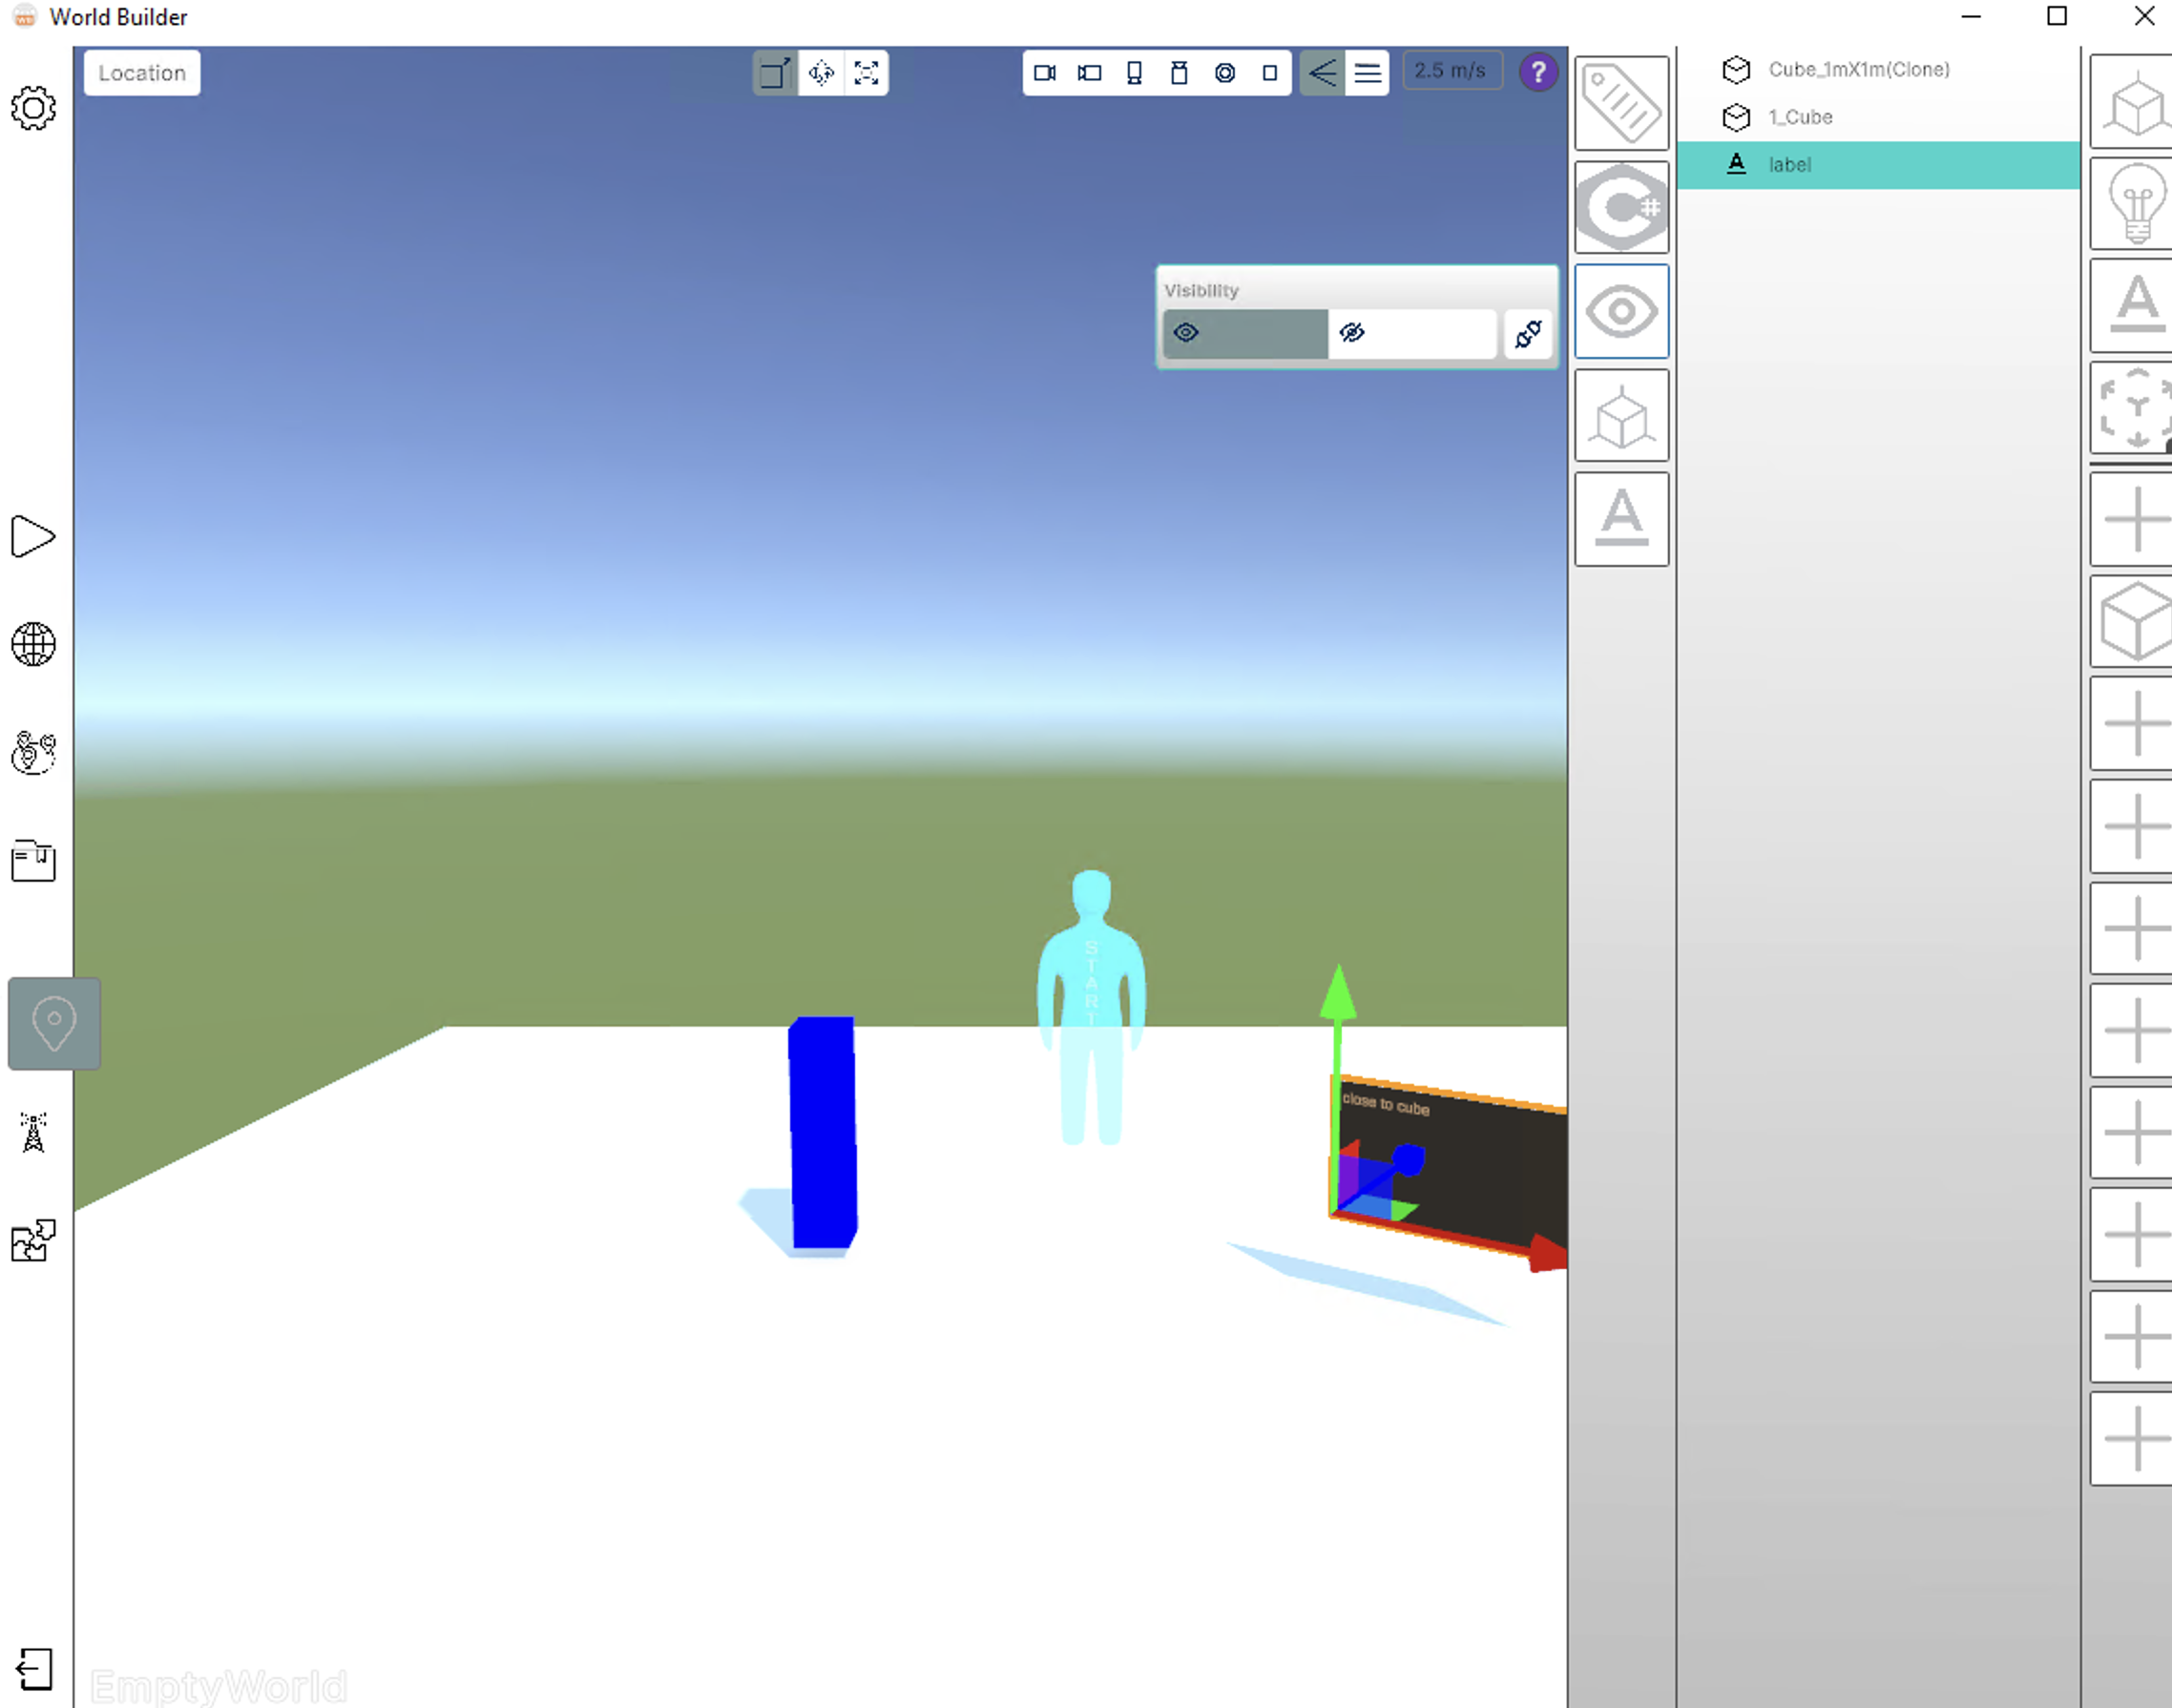Click the radio tower broadcast icon
The image size is (2172, 1708).
(33, 1132)
